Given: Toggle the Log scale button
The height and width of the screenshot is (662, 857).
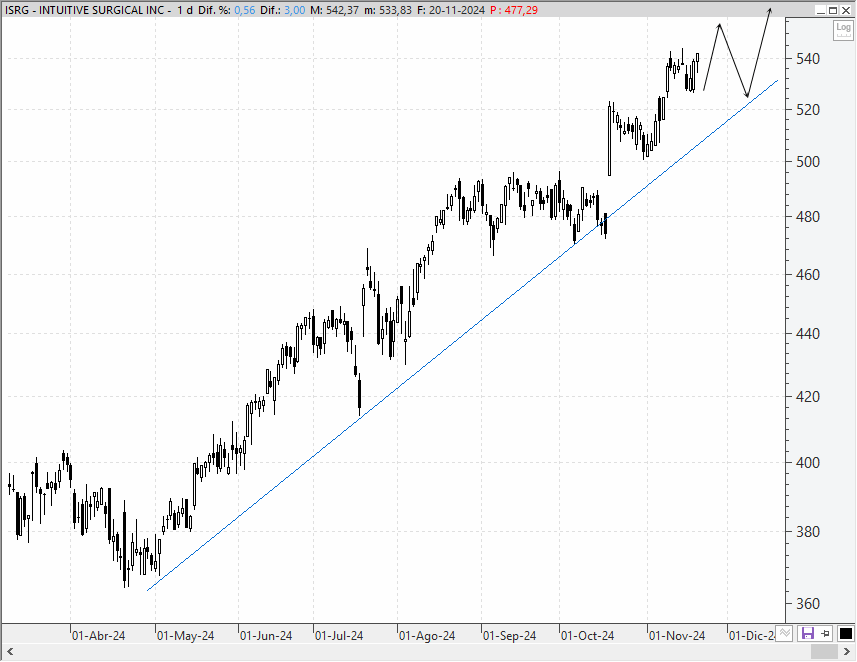Looking at the screenshot, I should [843, 30].
